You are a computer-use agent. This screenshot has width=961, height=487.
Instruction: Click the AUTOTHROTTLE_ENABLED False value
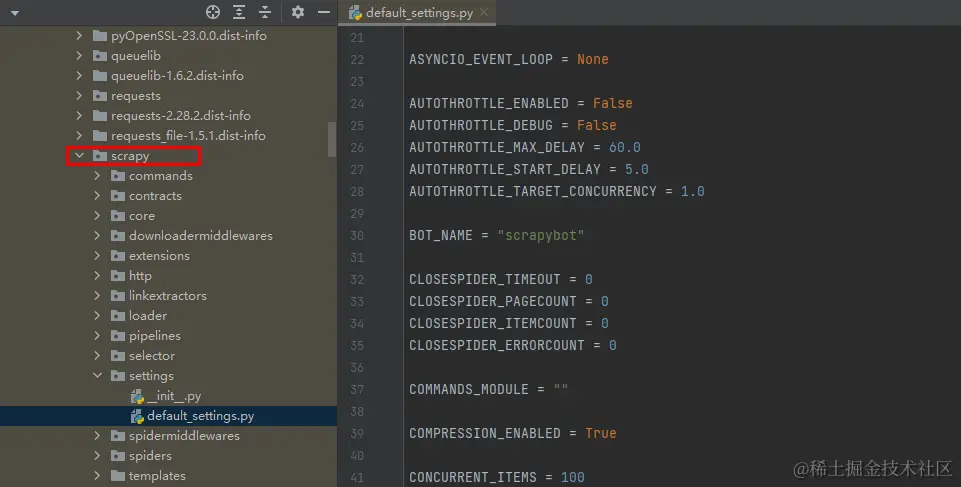(612, 104)
